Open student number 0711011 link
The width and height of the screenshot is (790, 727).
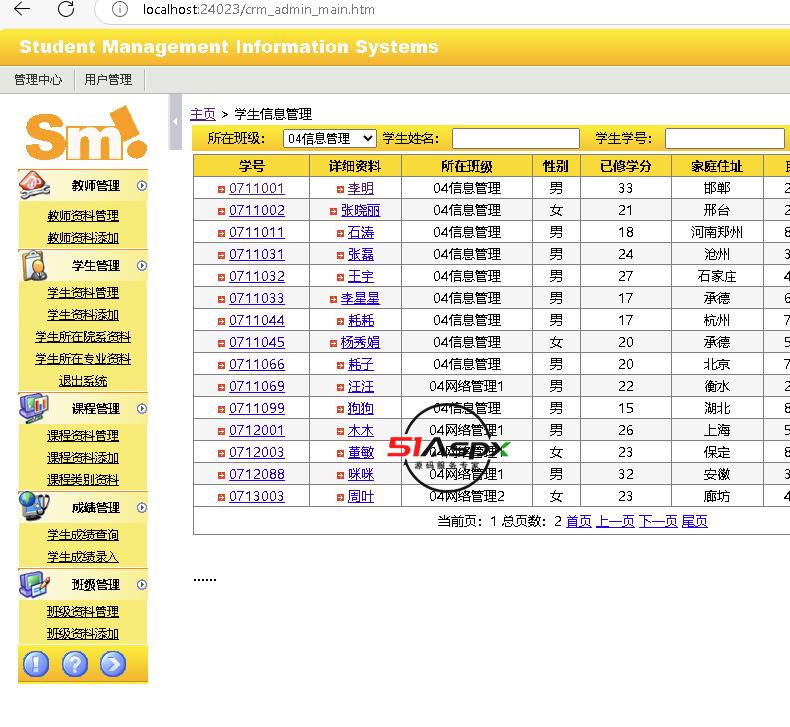click(x=257, y=232)
